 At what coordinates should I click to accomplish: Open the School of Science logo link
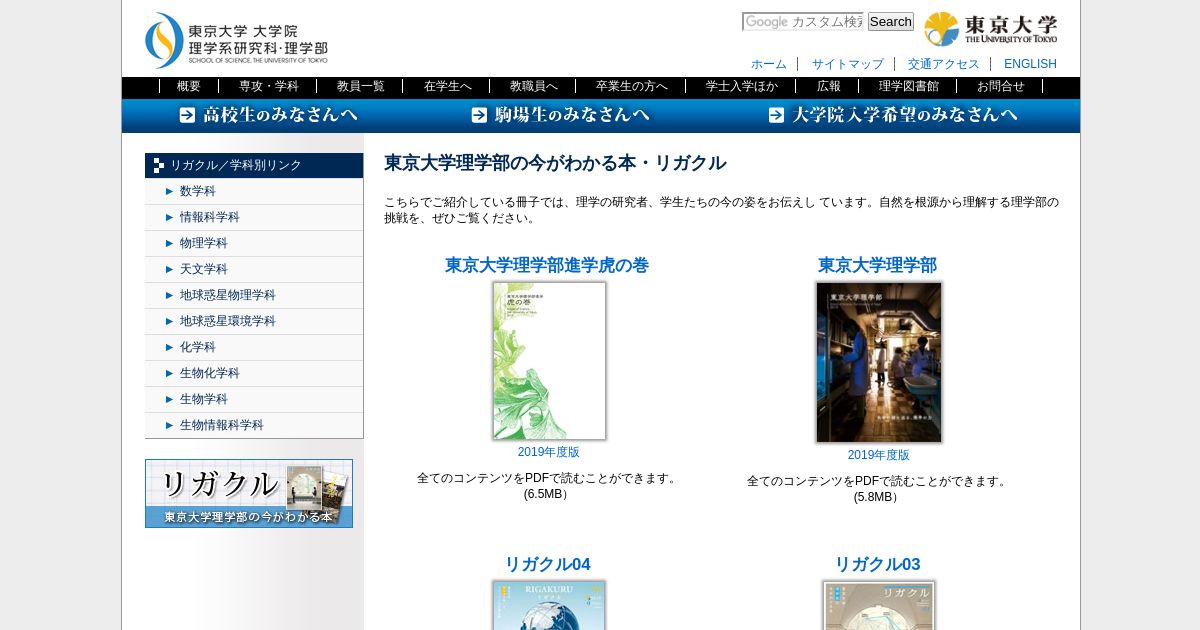click(x=236, y=40)
